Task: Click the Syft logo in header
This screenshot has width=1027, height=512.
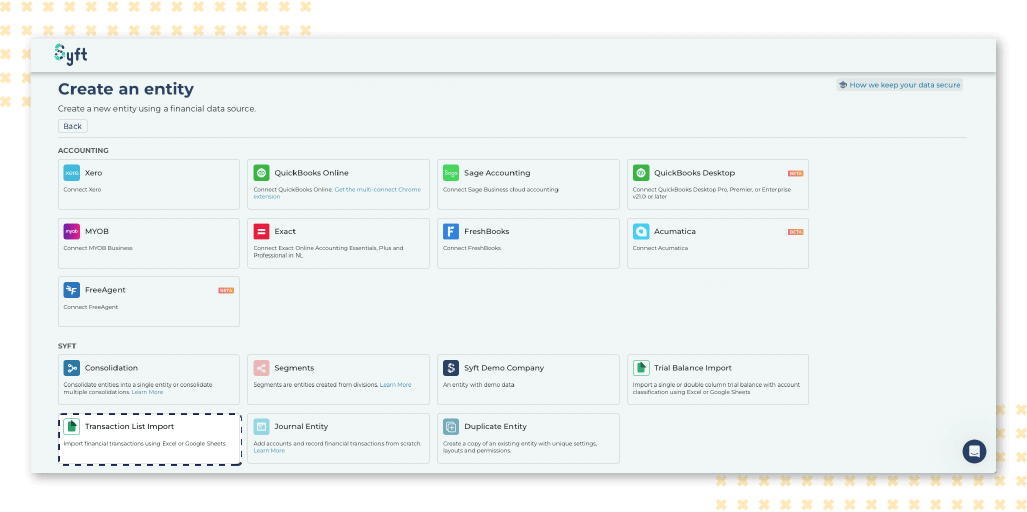Action: (x=71, y=54)
